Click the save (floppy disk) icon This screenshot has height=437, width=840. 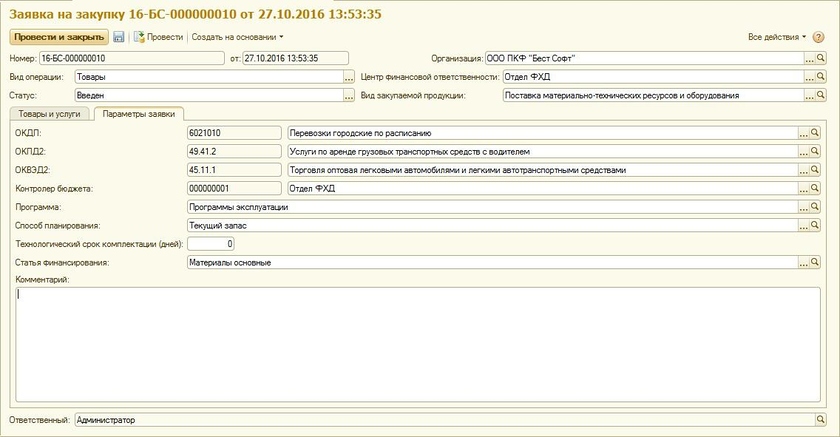click(x=118, y=37)
